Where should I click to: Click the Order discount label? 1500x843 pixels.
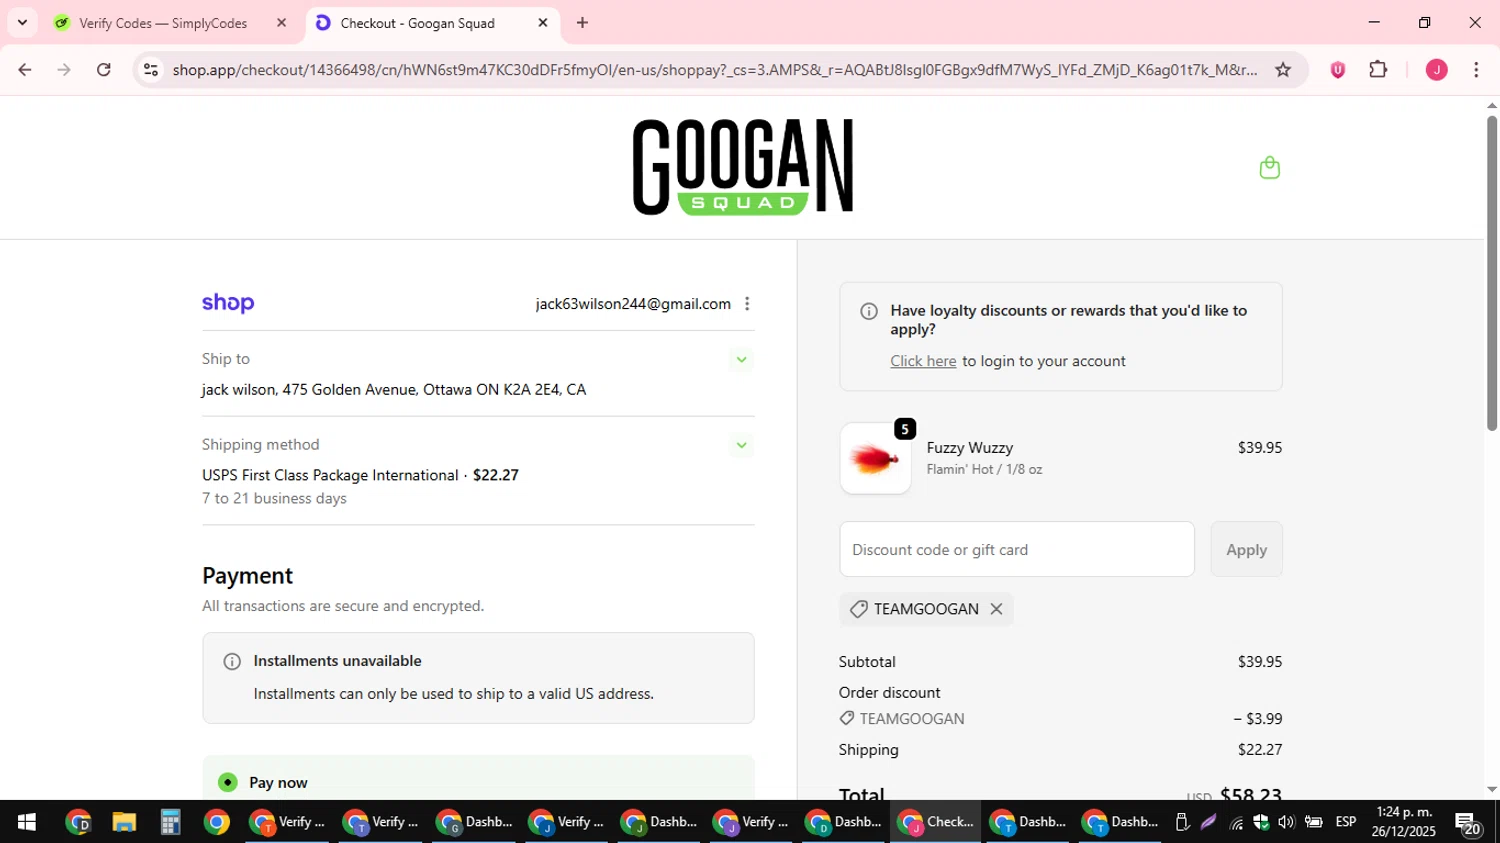pyautogui.click(x=889, y=693)
